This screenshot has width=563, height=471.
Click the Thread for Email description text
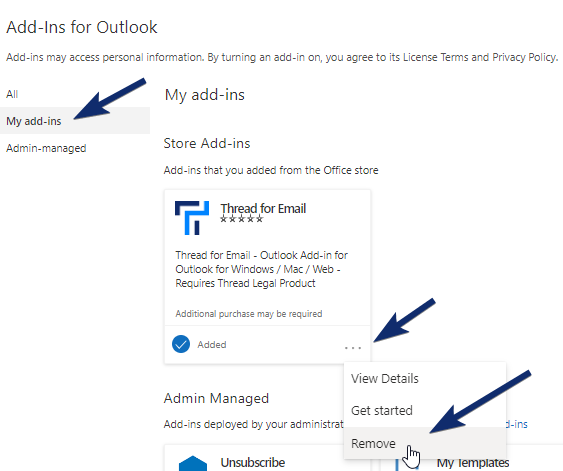tap(261, 269)
